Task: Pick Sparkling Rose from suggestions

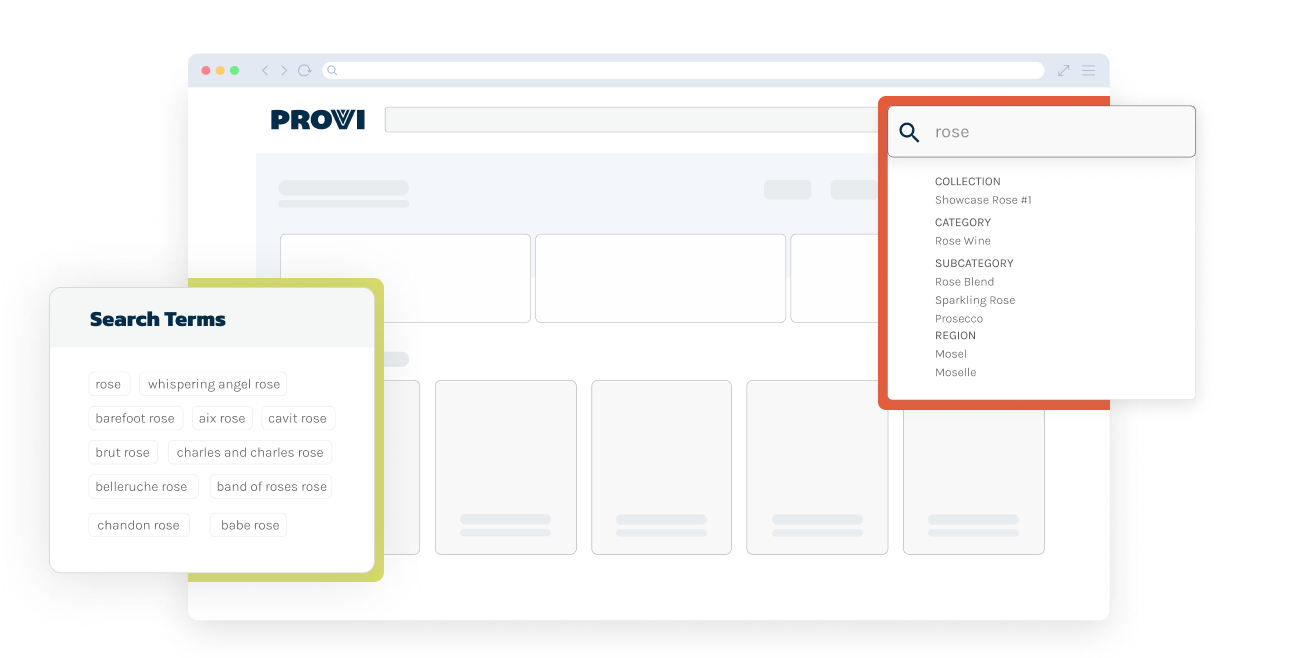Action: tap(974, 300)
